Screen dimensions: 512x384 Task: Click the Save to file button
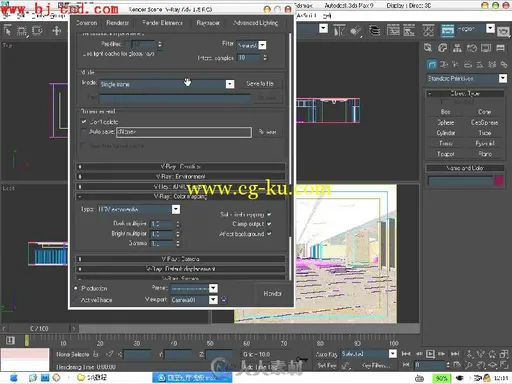click(260, 84)
